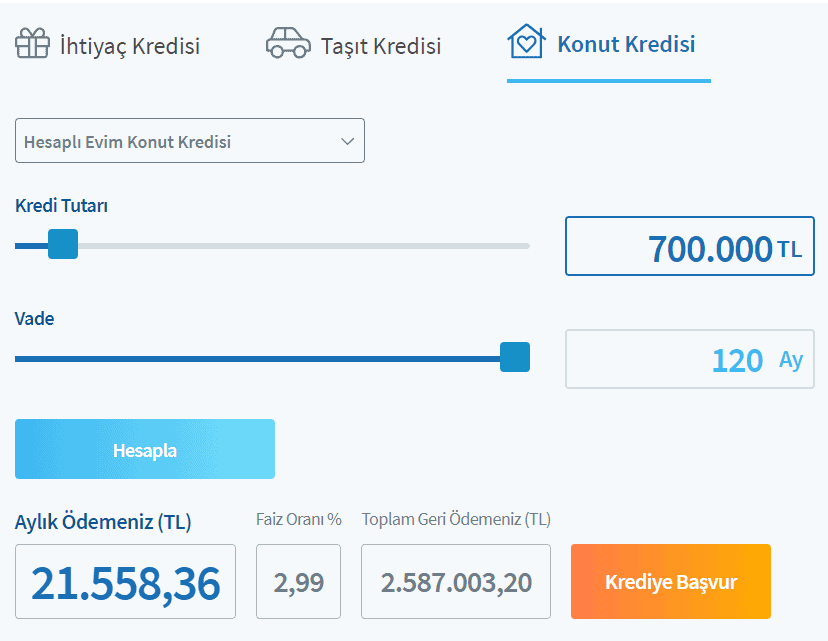This screenshot has height=641, width=828.
Task: Switch to the İhtiyaç Kredisi tab label
Action: point(130,46)
